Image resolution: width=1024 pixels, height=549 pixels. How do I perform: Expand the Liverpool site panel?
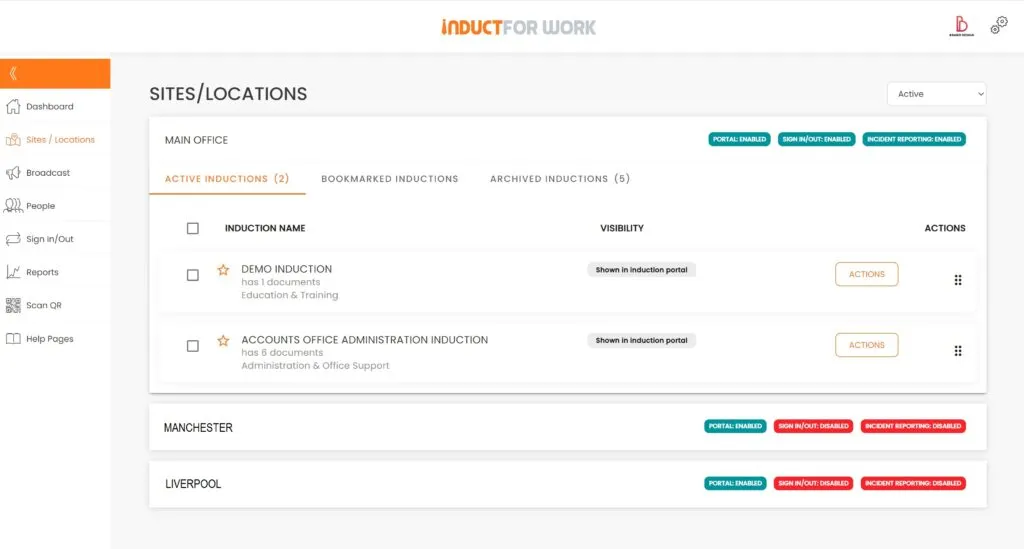(568, 484)
